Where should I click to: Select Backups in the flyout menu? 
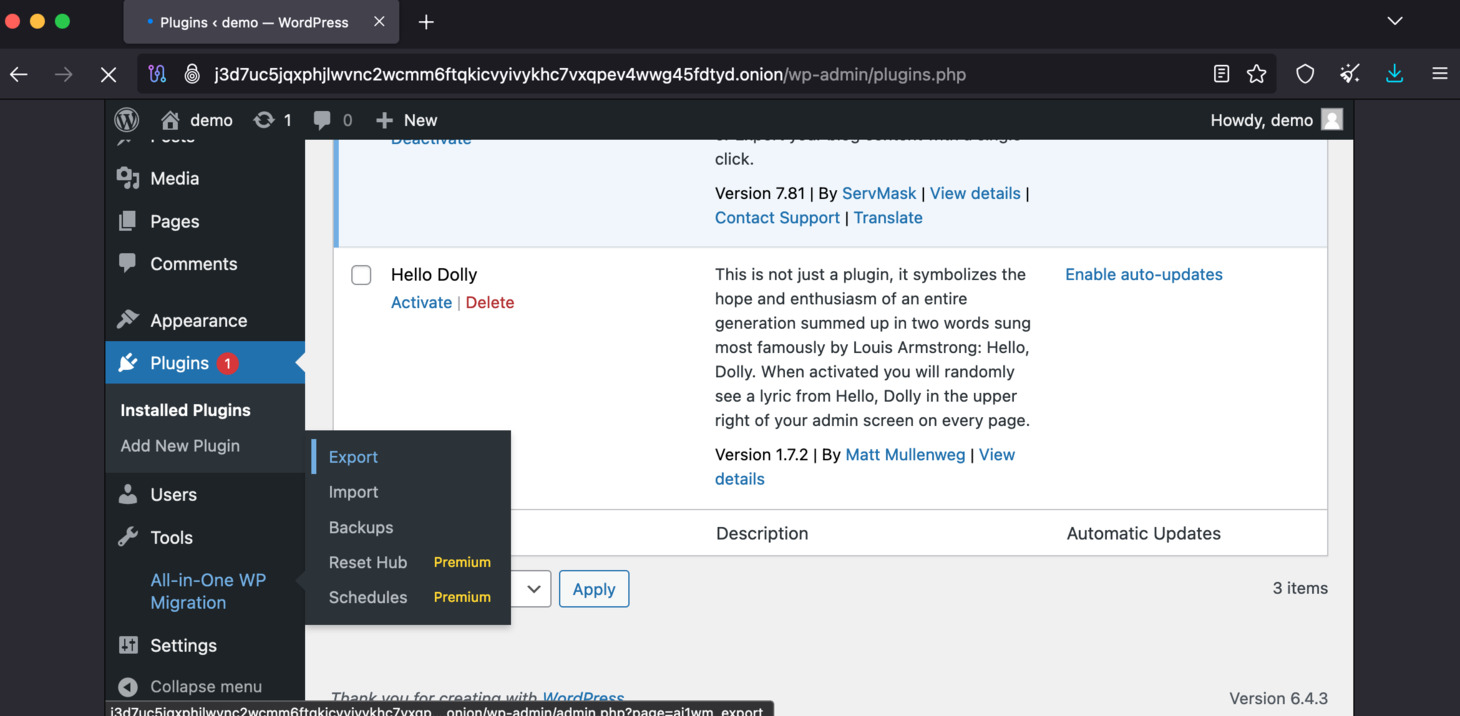coord(361,527)
